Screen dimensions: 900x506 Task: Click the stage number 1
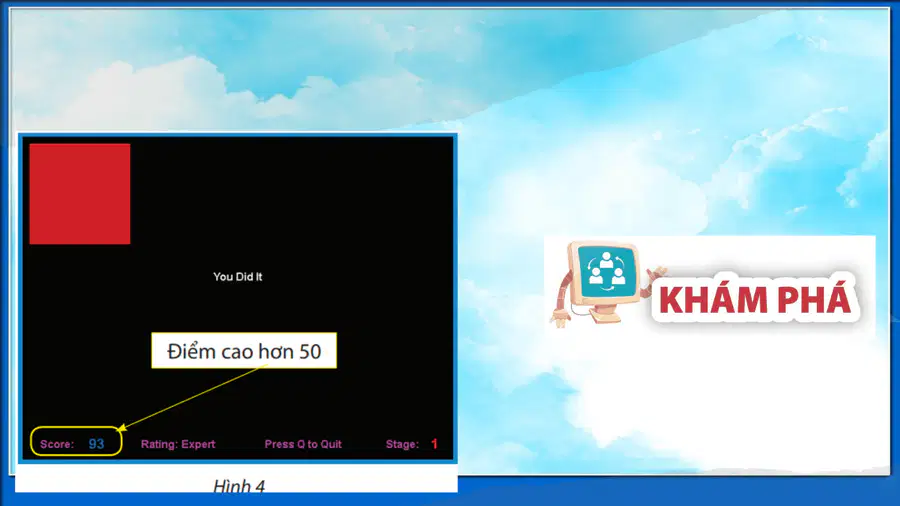pyautogui.click(x=435, y=443)
